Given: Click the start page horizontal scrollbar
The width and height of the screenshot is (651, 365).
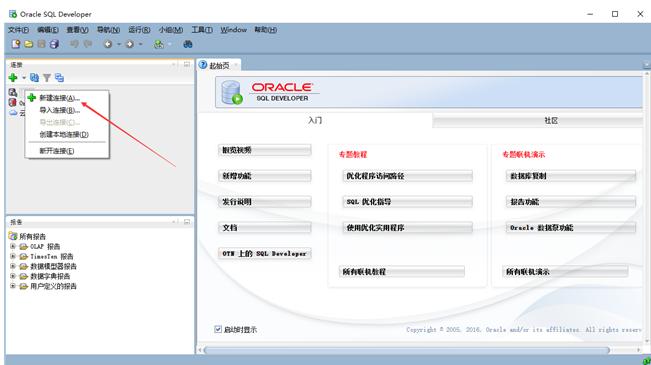Looking at the screenshot, I should click(x=407, y=350).
